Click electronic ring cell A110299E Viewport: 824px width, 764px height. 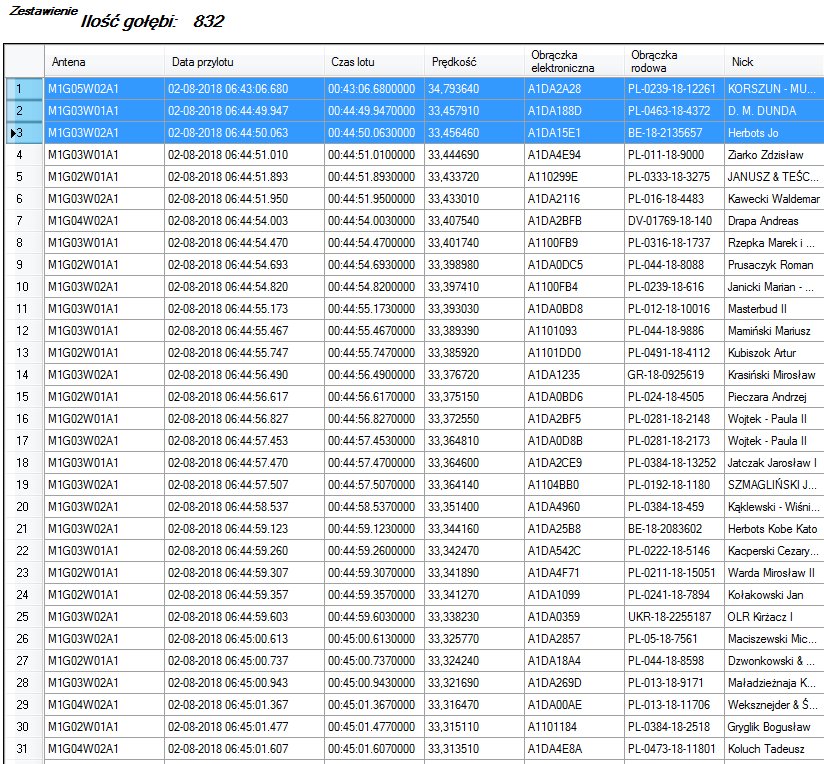click(x=574, y=177)
